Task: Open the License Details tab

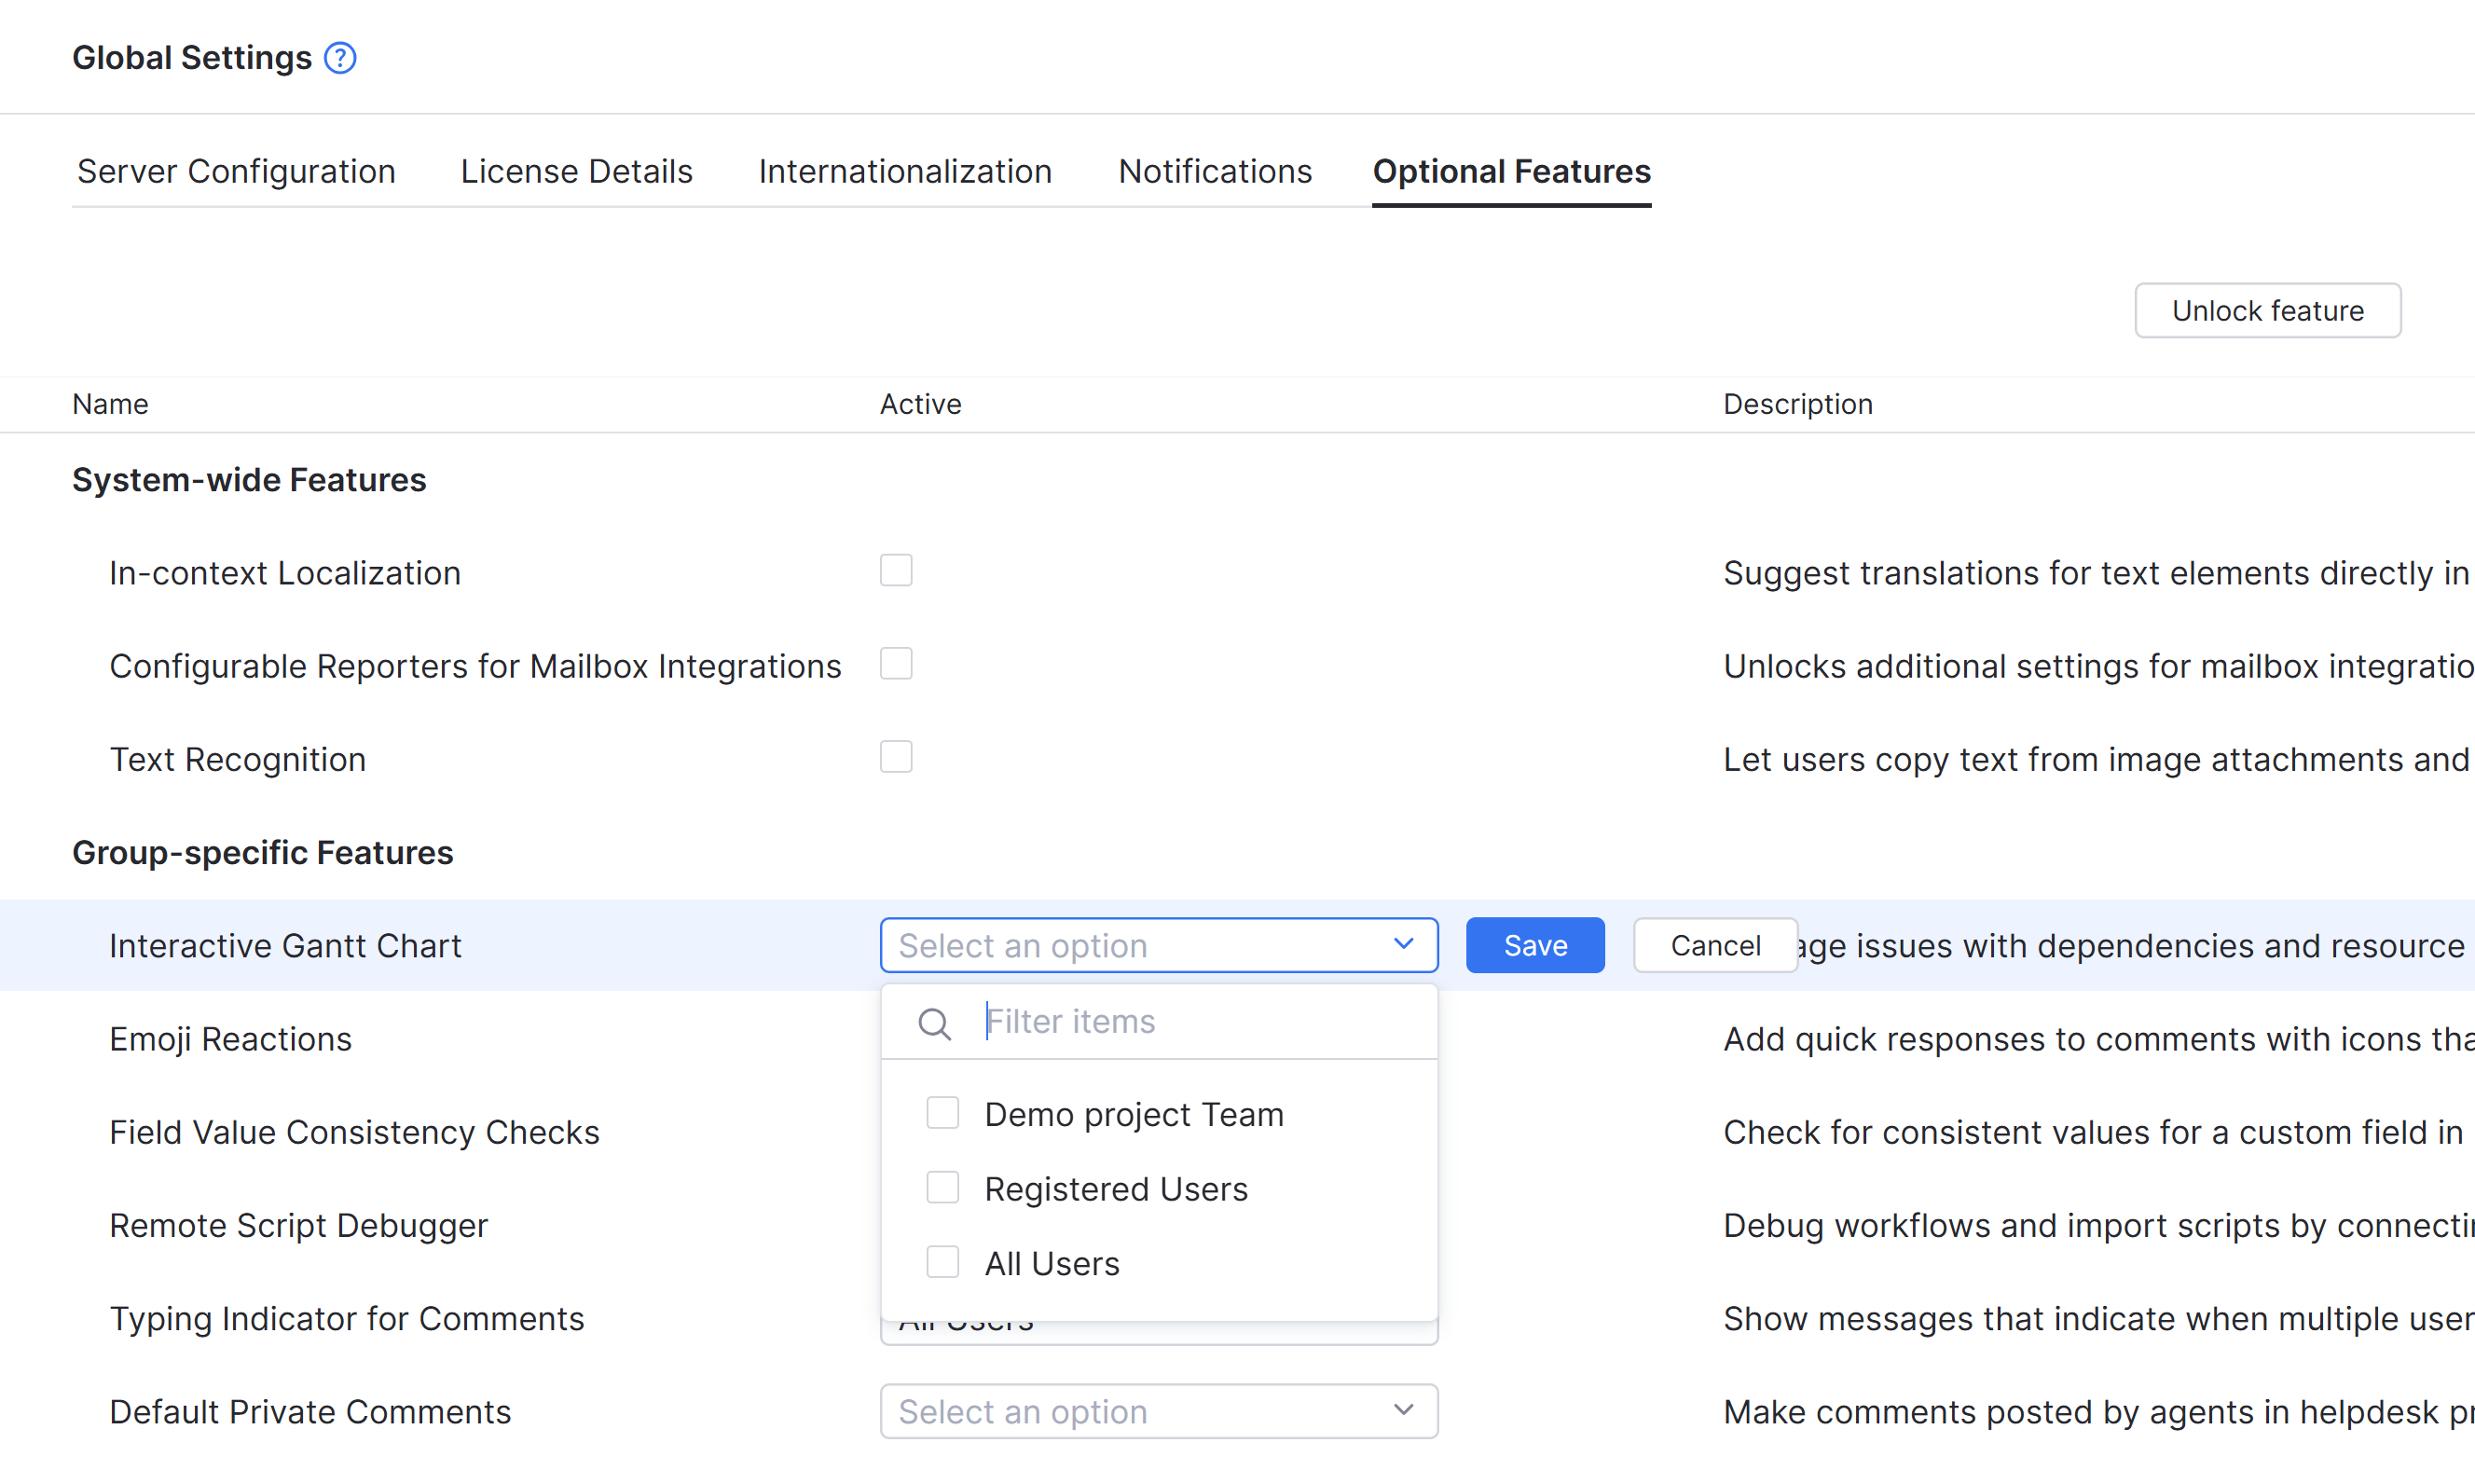Action: 576,171
